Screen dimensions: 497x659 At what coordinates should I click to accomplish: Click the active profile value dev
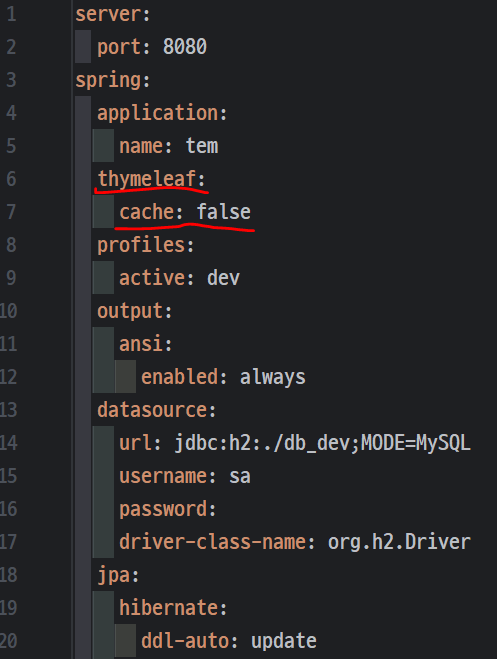click(224, 278)
